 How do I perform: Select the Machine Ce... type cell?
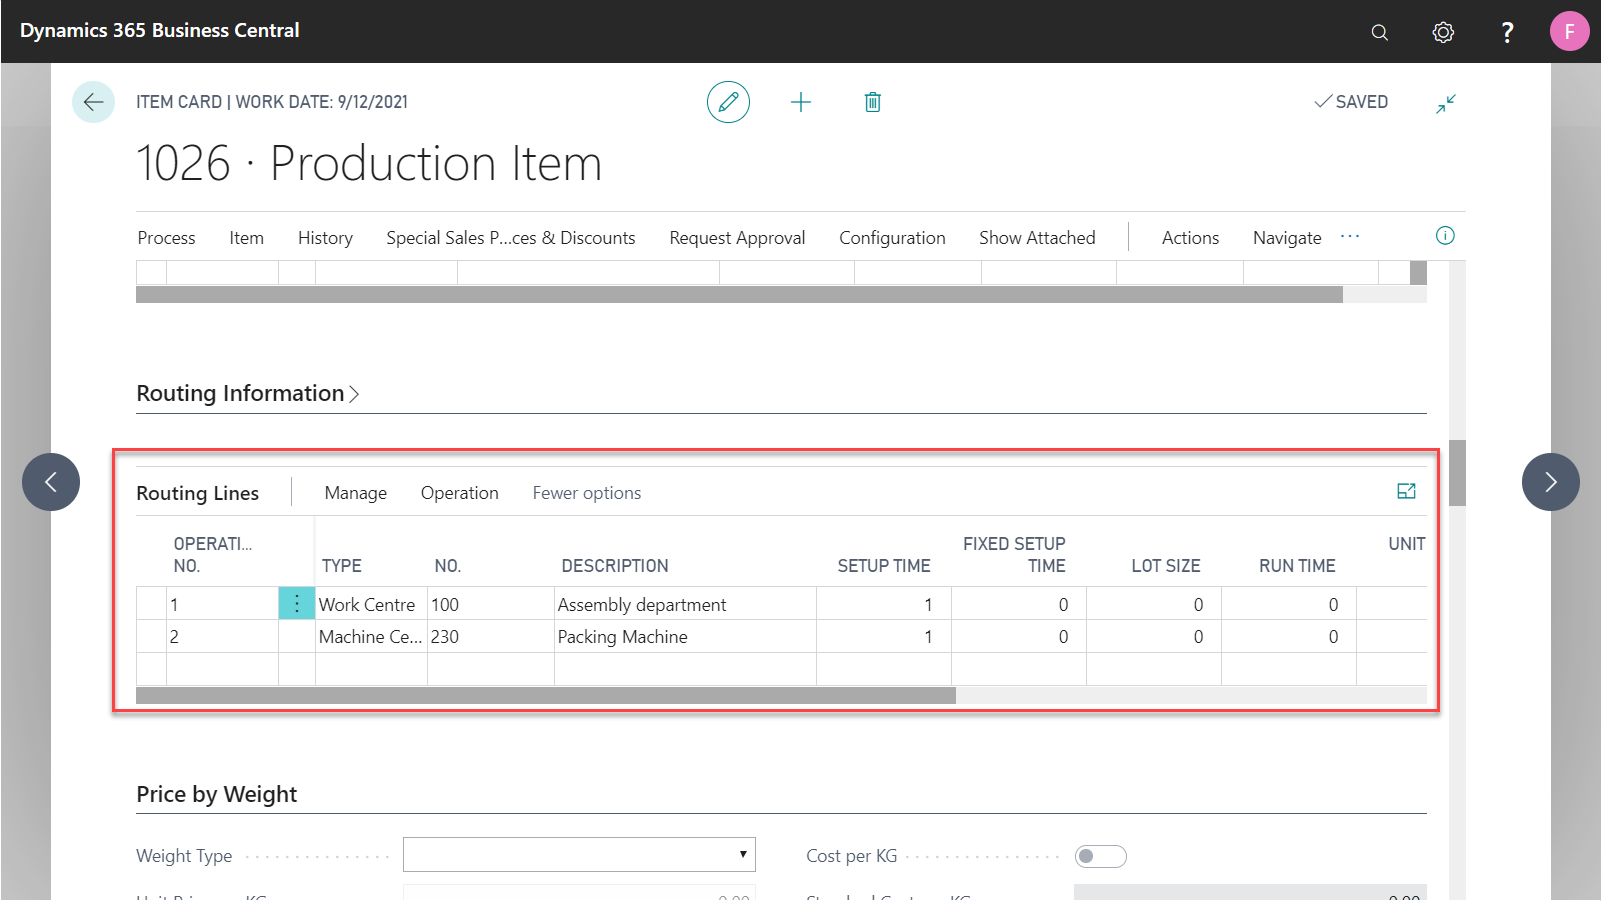[371, 637]
